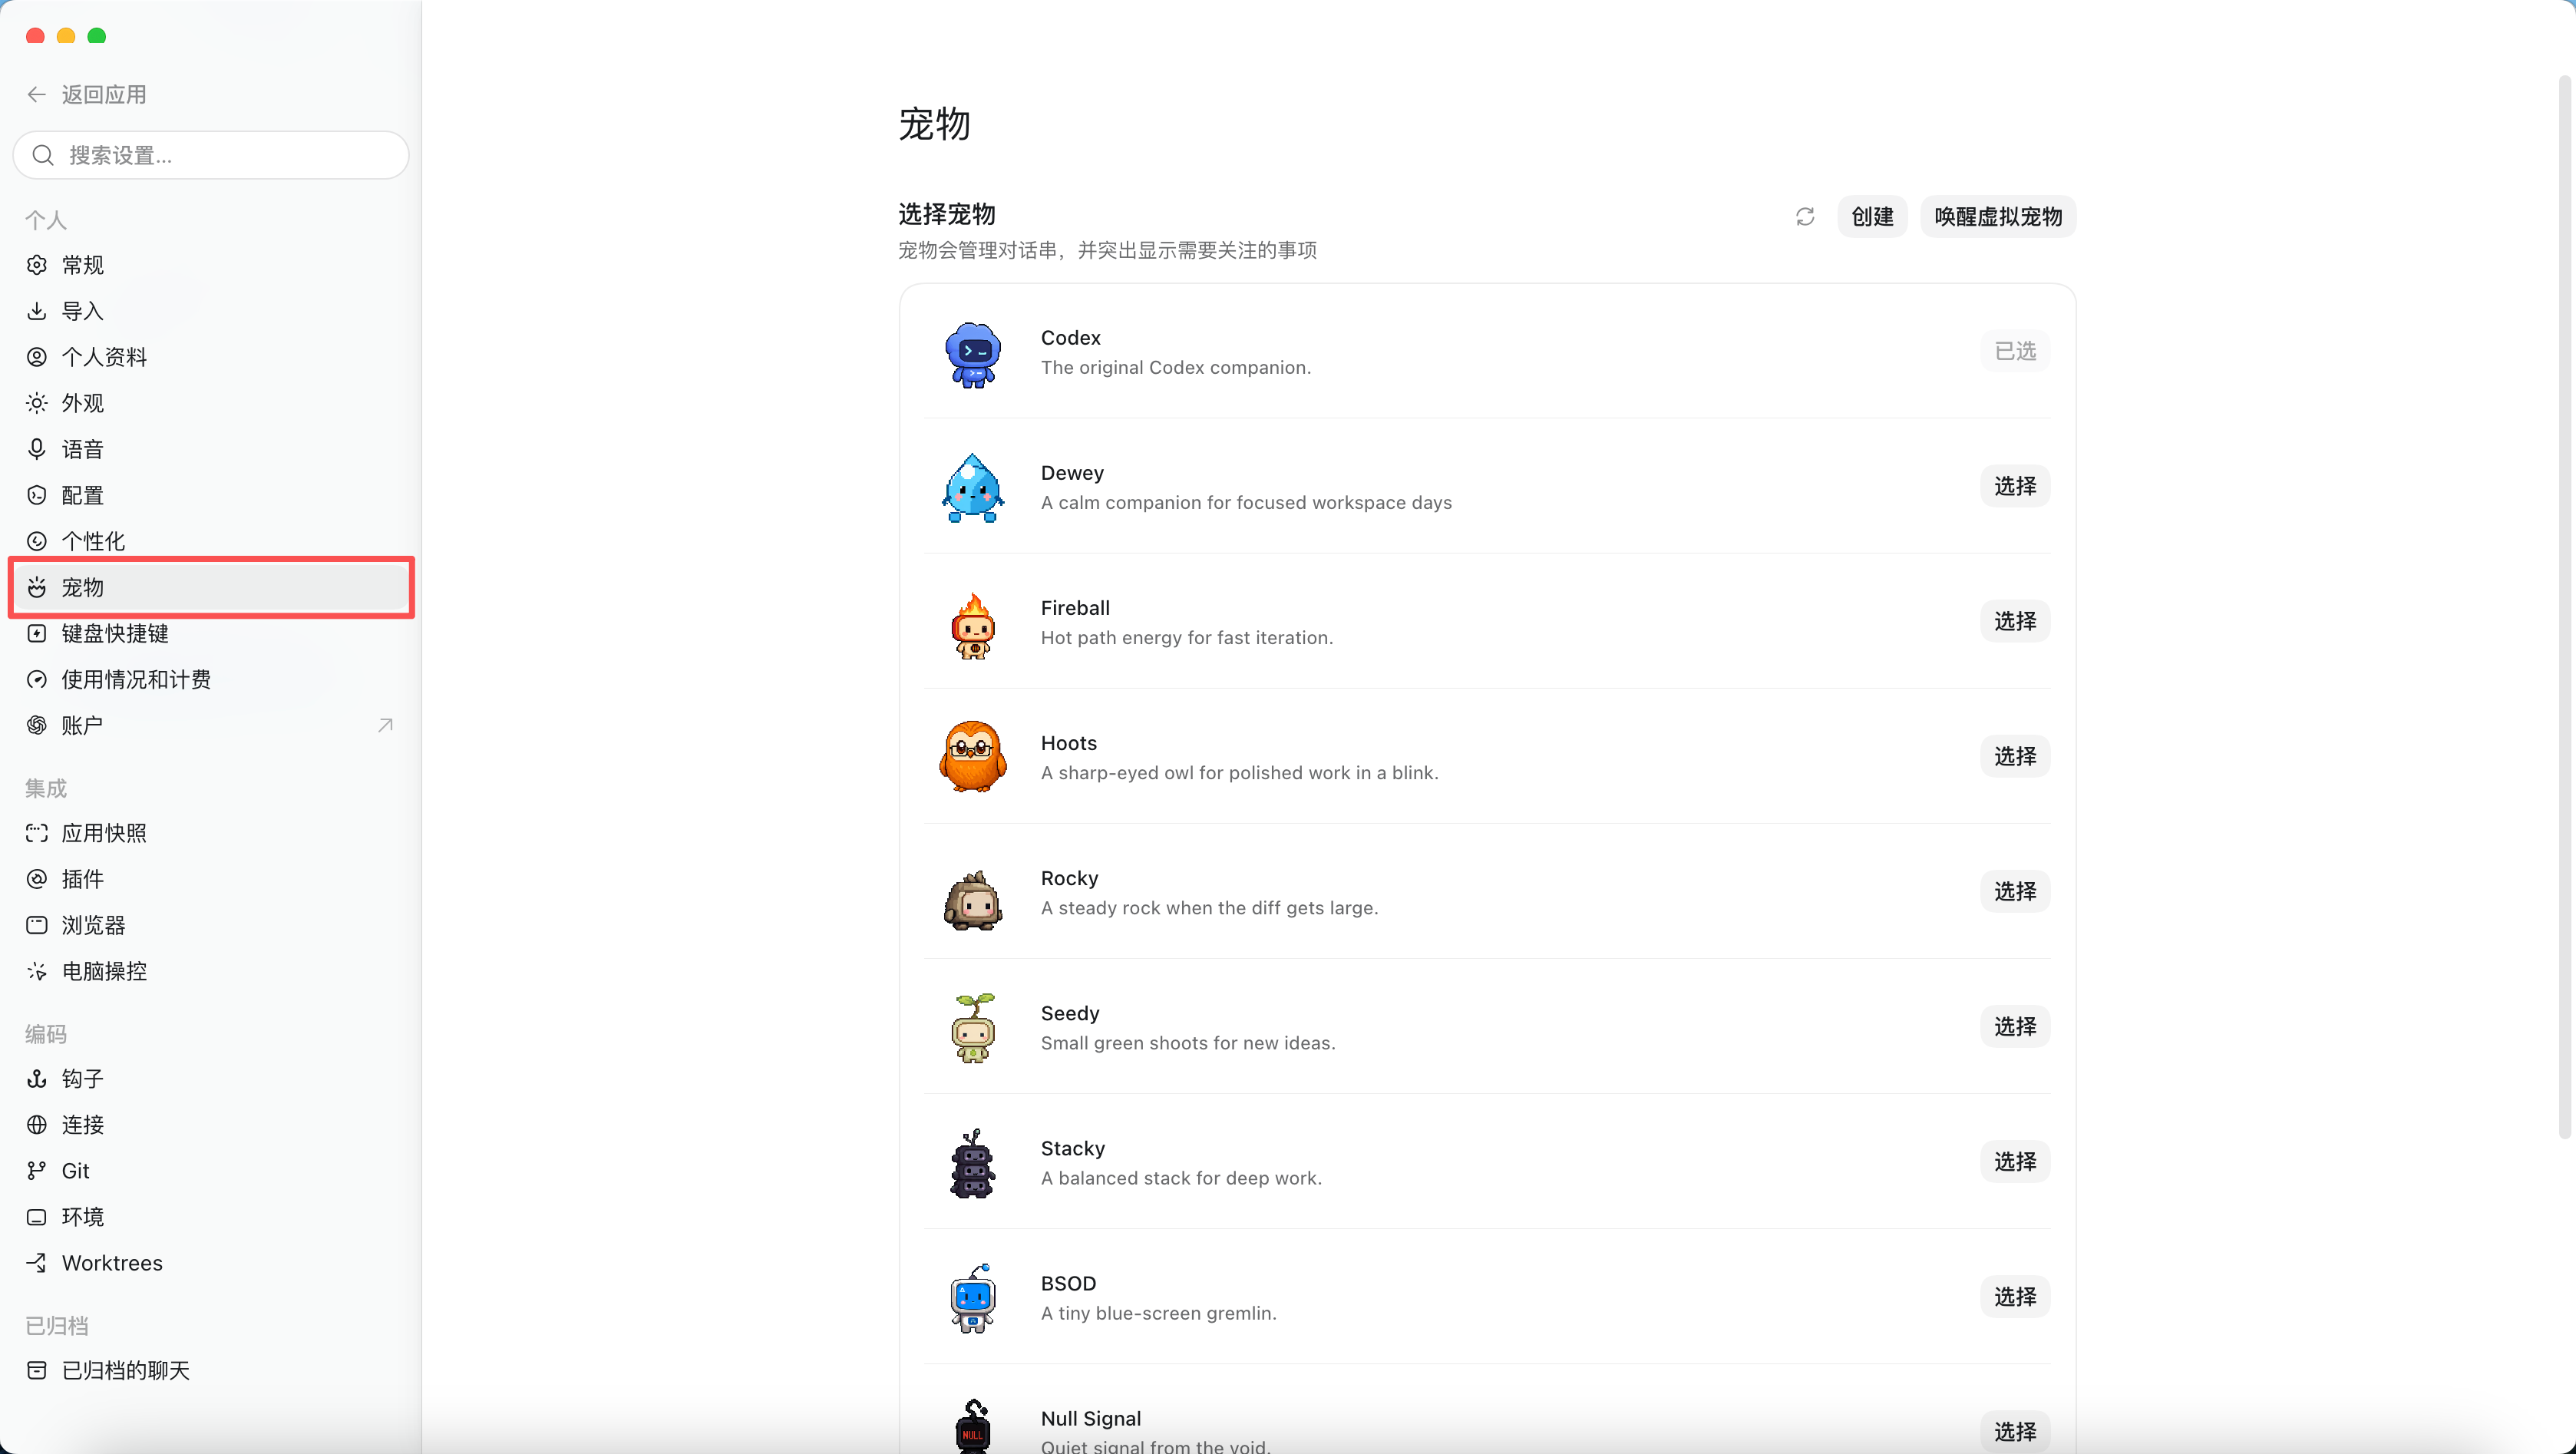Click the icon beside 个性化
This screenshot has width=2576, height=1454.
tap(37, 541)
